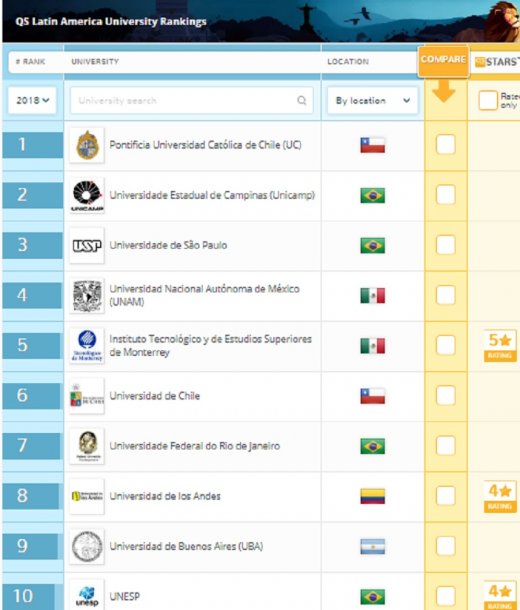The width and height of the screenshot is (520, 610).
Task: Tick compare checkbox for Universidad de Chile
Action: 446,395
